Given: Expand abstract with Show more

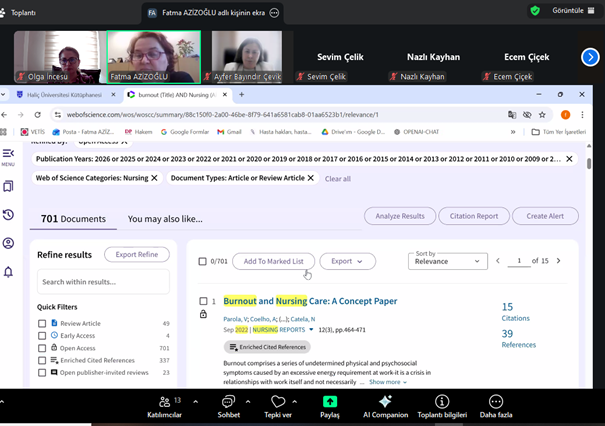Looking at the screenshot, I should tap(387, 382).
